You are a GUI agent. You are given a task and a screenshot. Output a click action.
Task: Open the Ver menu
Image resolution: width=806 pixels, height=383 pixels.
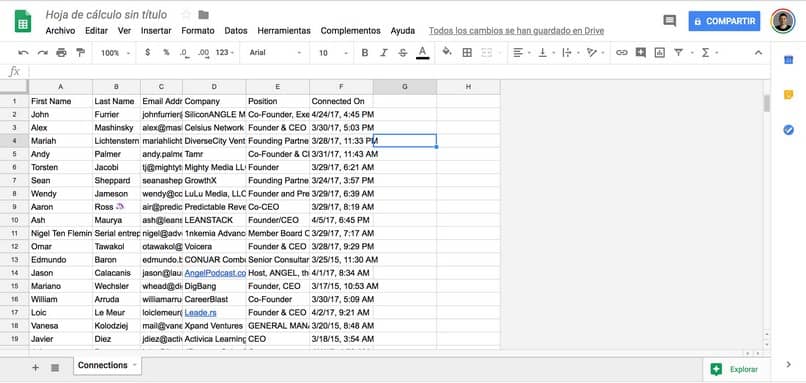click(x=124, y=31)
